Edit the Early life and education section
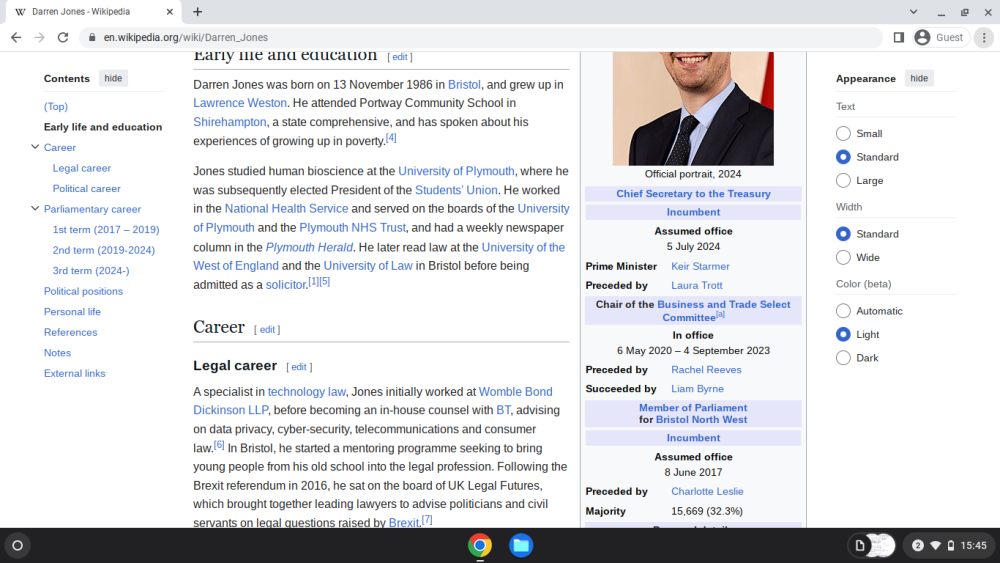 (x=400, y=57)
